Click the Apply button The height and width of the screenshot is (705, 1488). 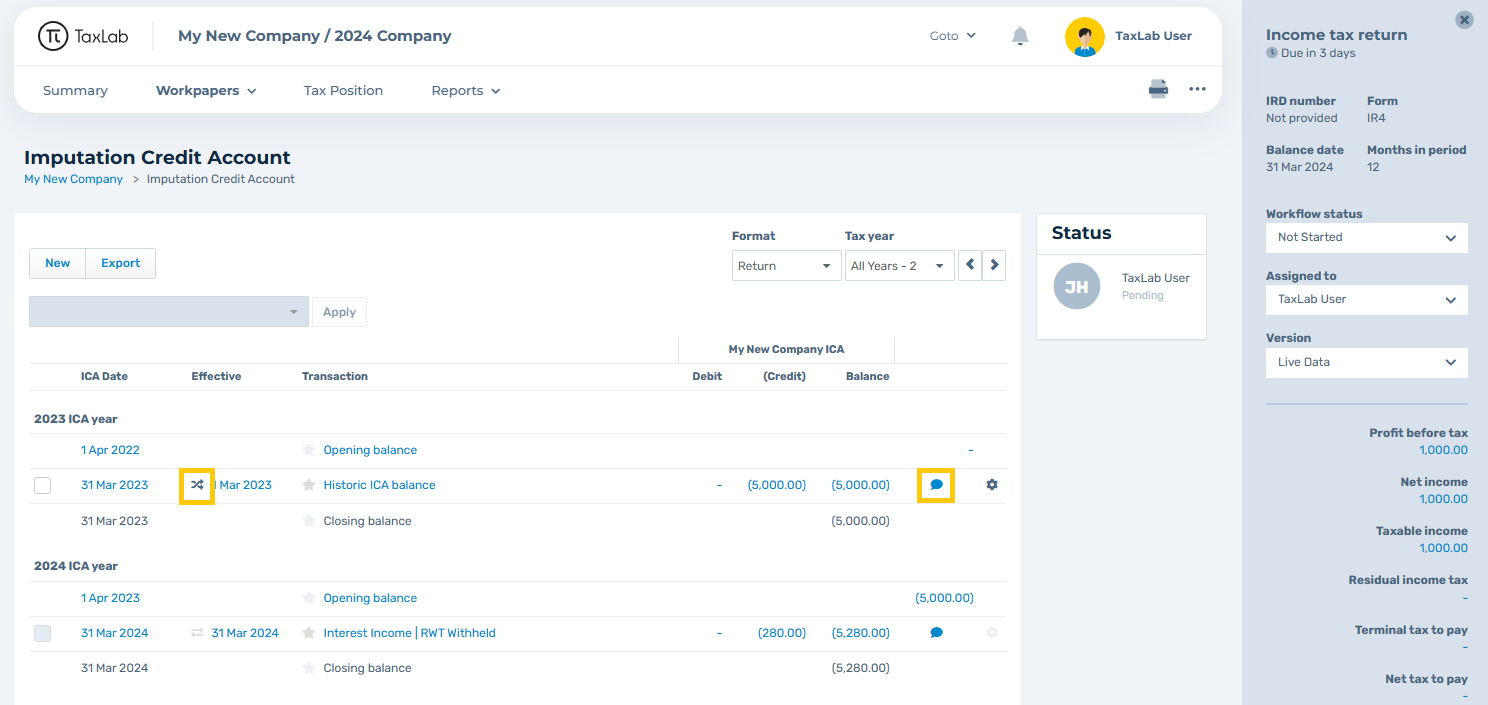(x=339, y=312)
